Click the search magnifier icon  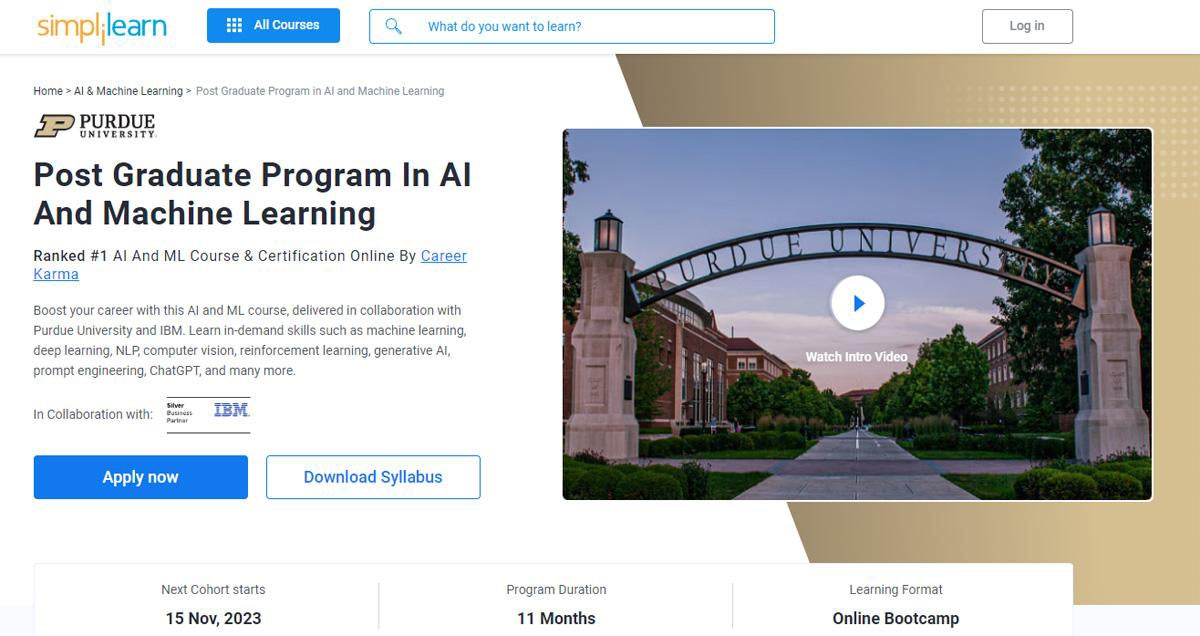point(393,26)
